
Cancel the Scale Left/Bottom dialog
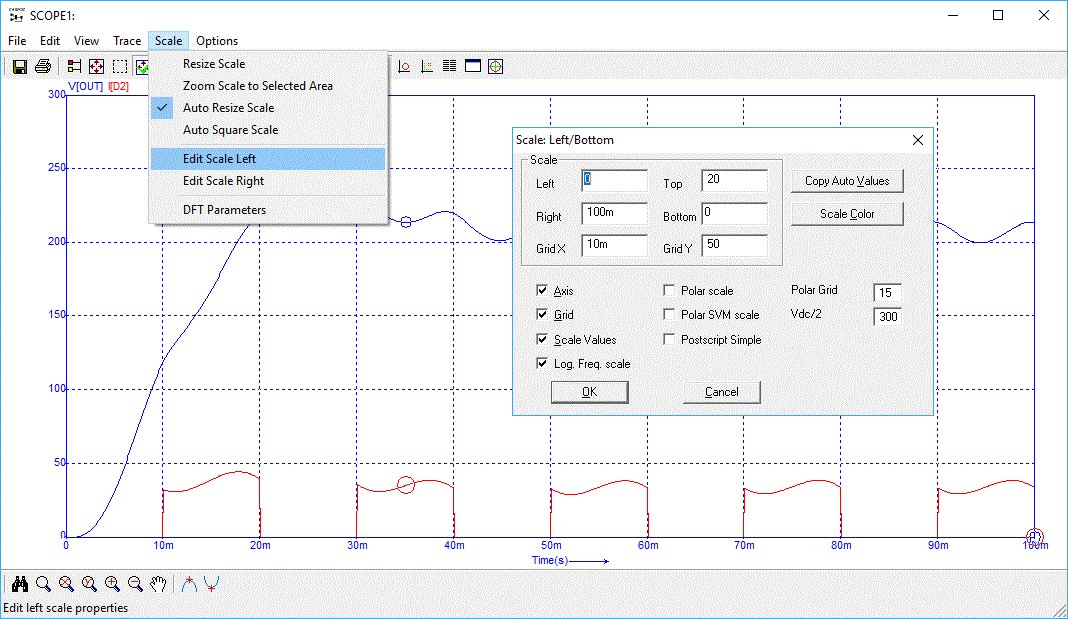722,392
